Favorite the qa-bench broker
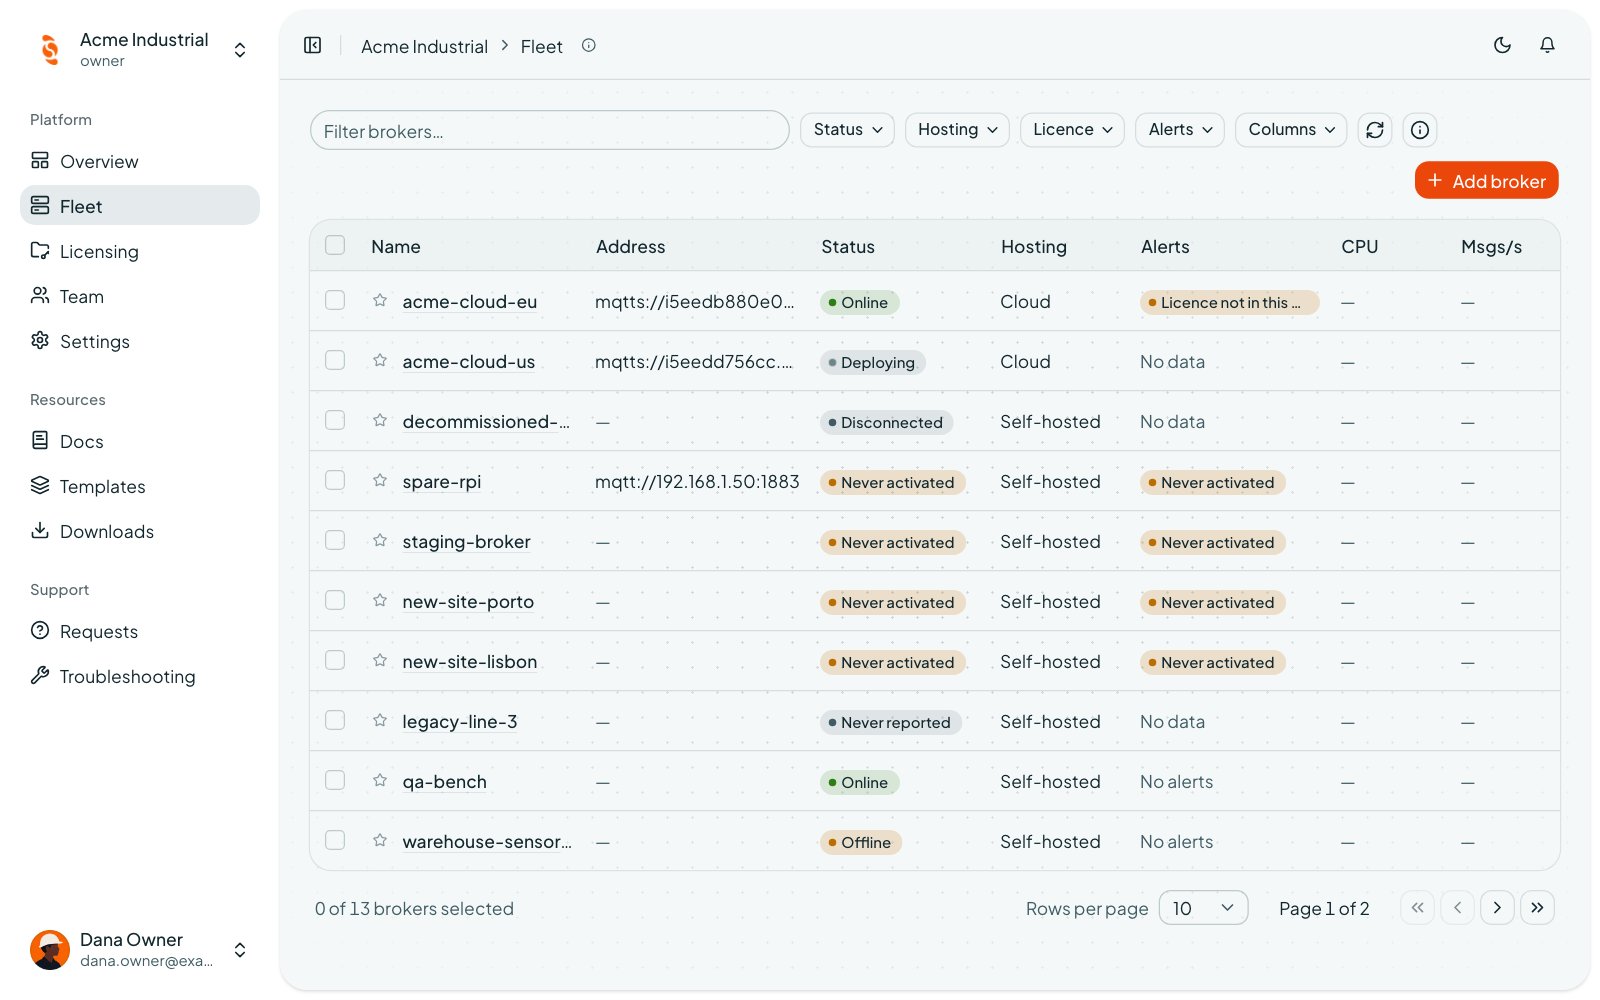The height and width of the screenshot is (1000, 1600). tap(380, 780)
